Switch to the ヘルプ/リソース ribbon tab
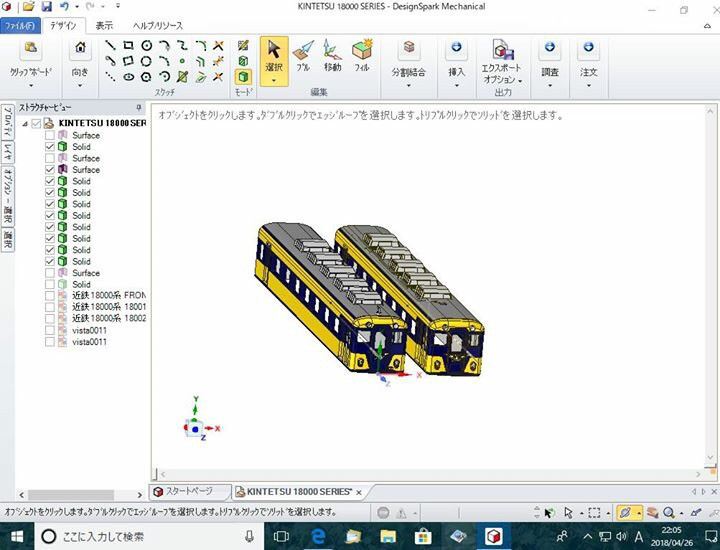The width and height of the screenshot is (720, 550). point(158,26)
